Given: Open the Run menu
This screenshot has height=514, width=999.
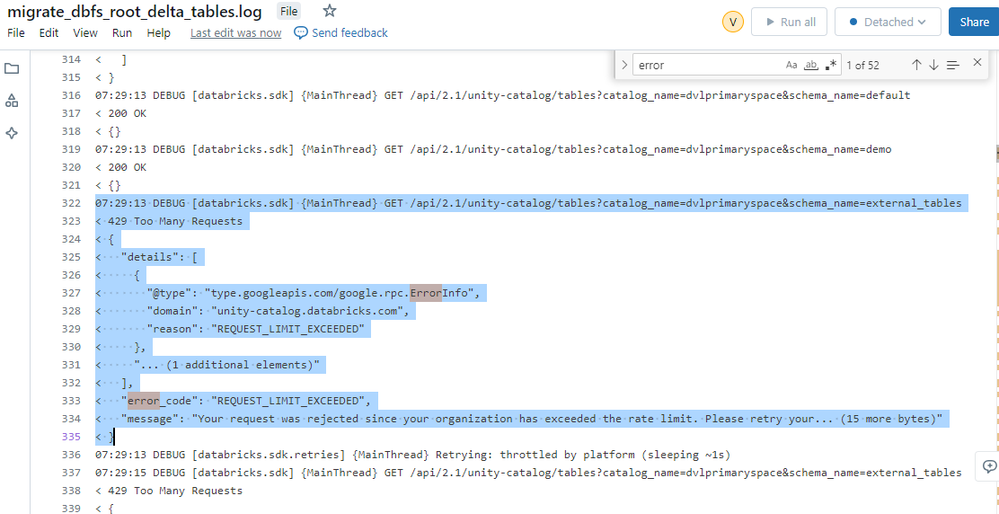Looking at the screenshot, I should pyautogui.click(x=122, y=33).
